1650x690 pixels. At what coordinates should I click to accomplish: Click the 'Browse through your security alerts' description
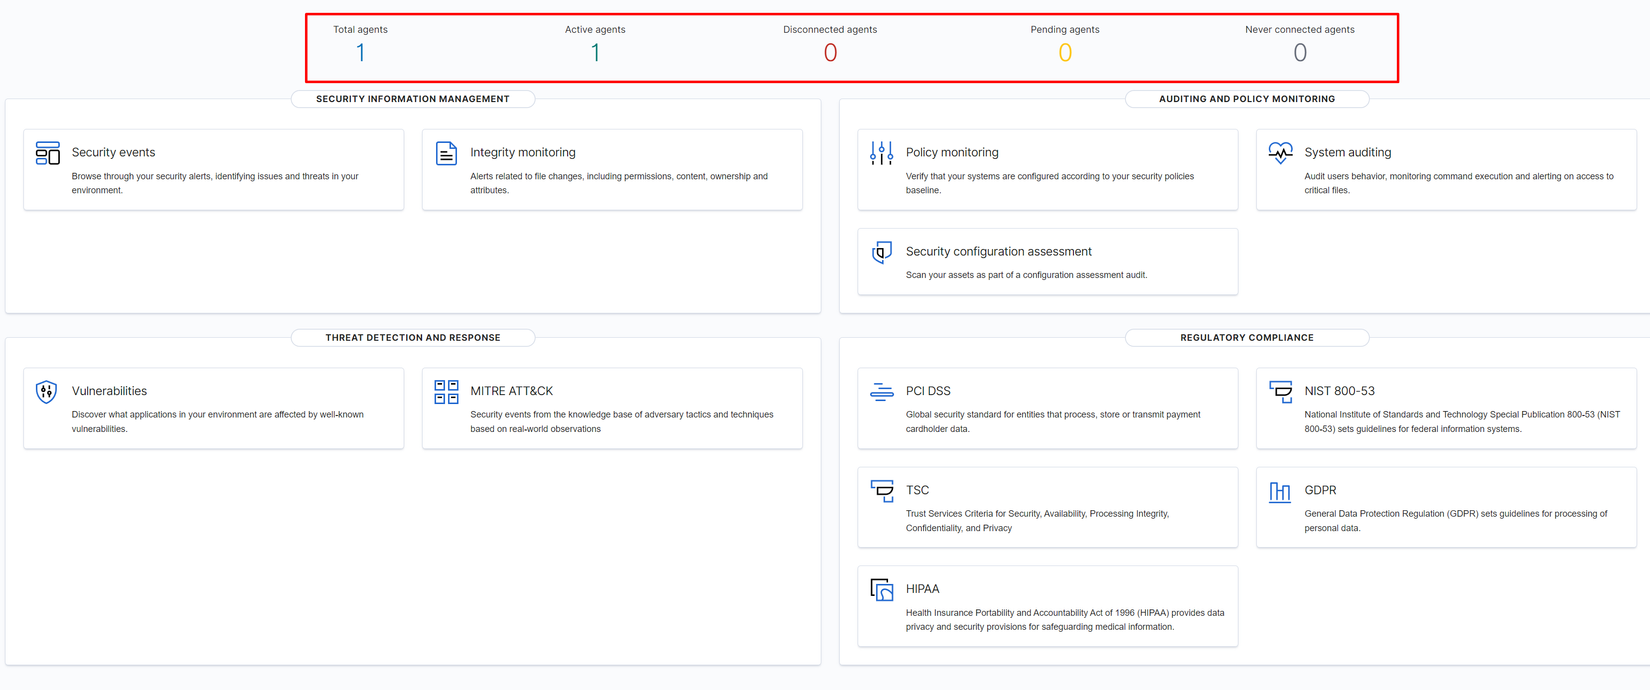(x=215, y=183)
